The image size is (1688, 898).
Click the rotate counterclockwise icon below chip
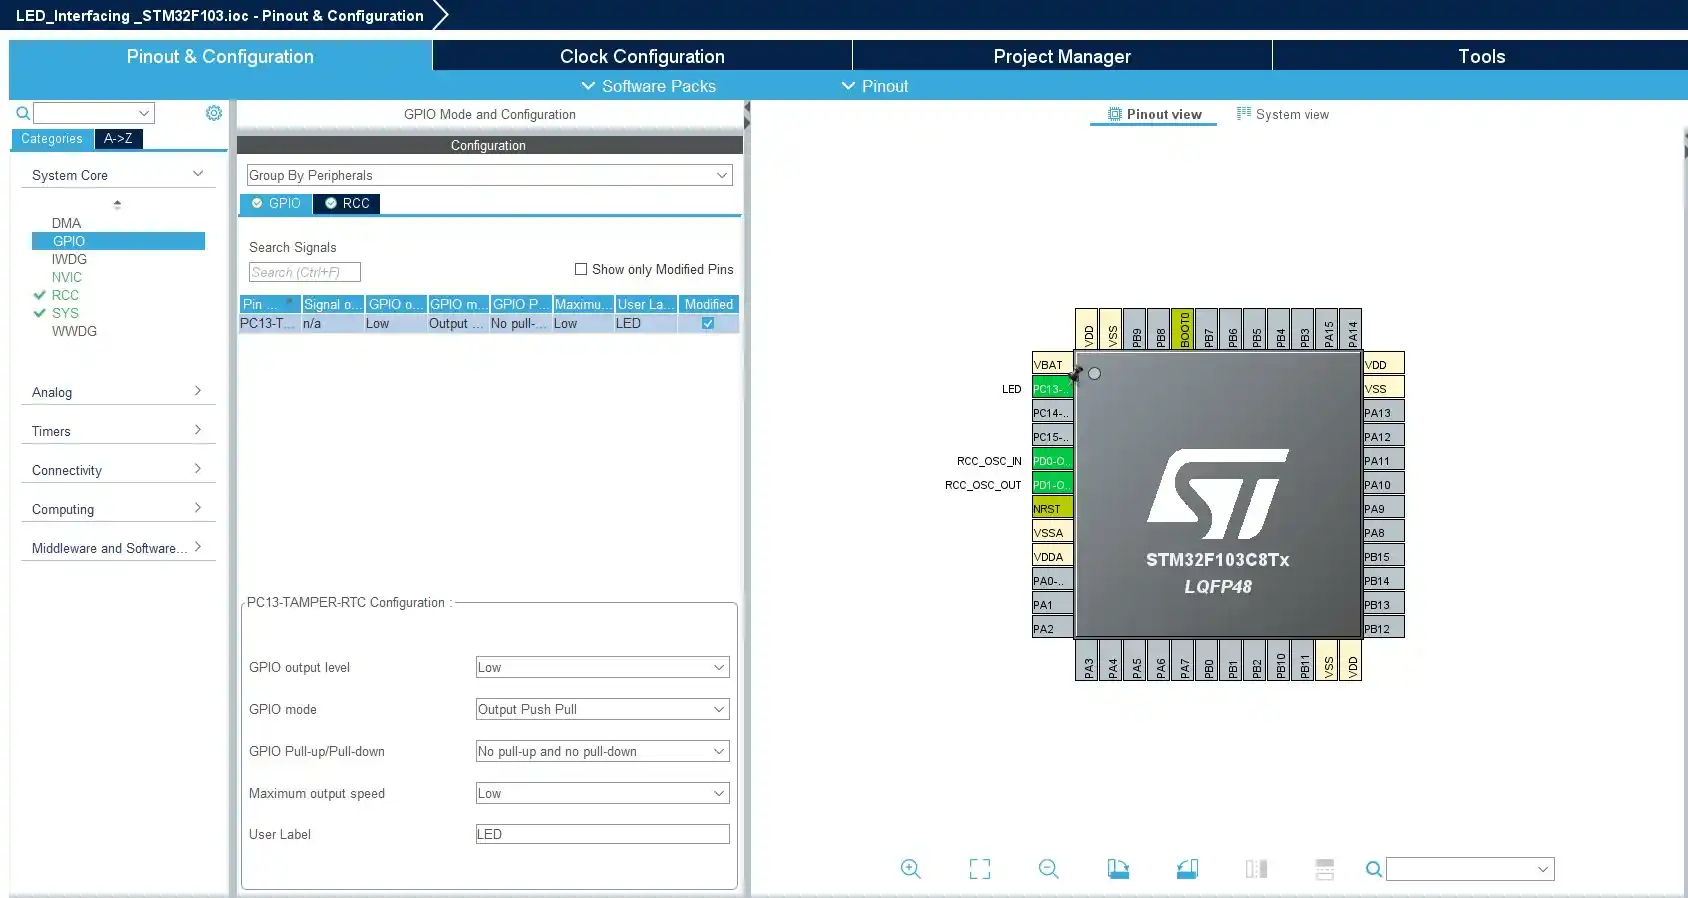pos(1187,869)
